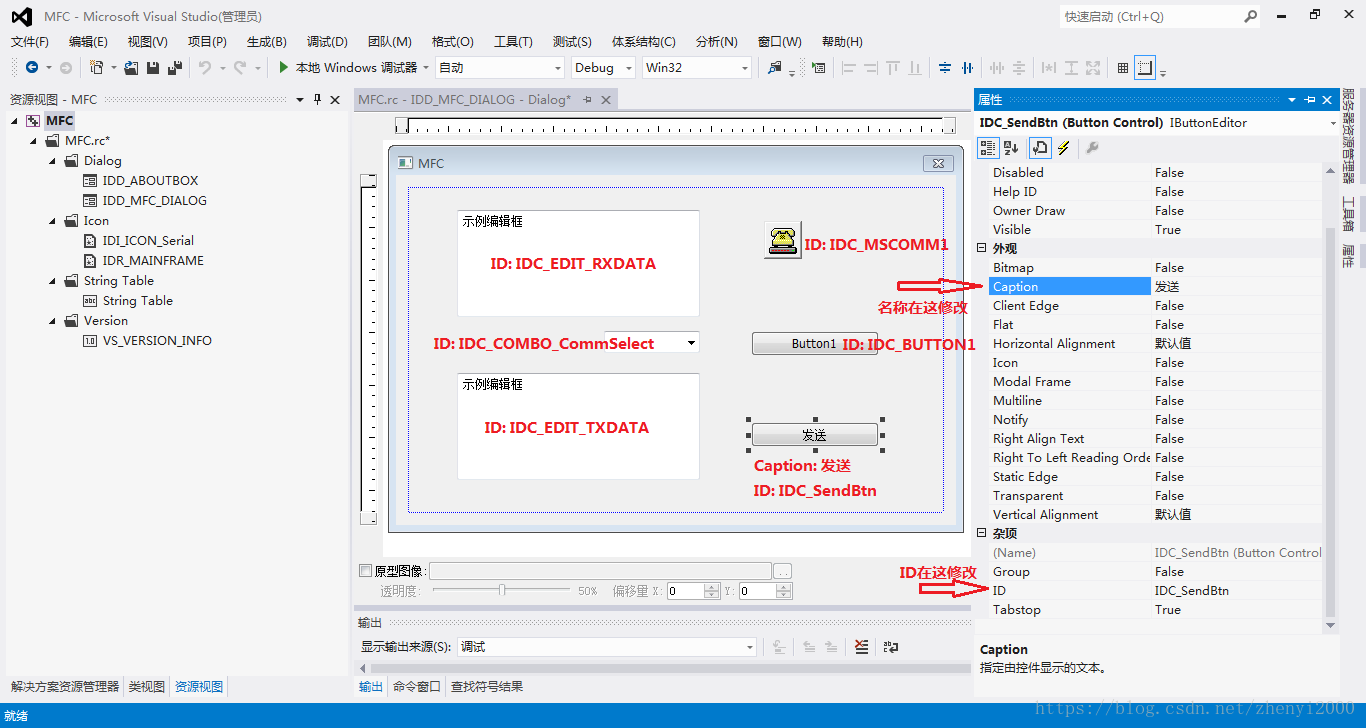The width and height of the screenshot is (1366, 728).
Task: Toggle the dialog guides icon
Action: point(1145,67)
